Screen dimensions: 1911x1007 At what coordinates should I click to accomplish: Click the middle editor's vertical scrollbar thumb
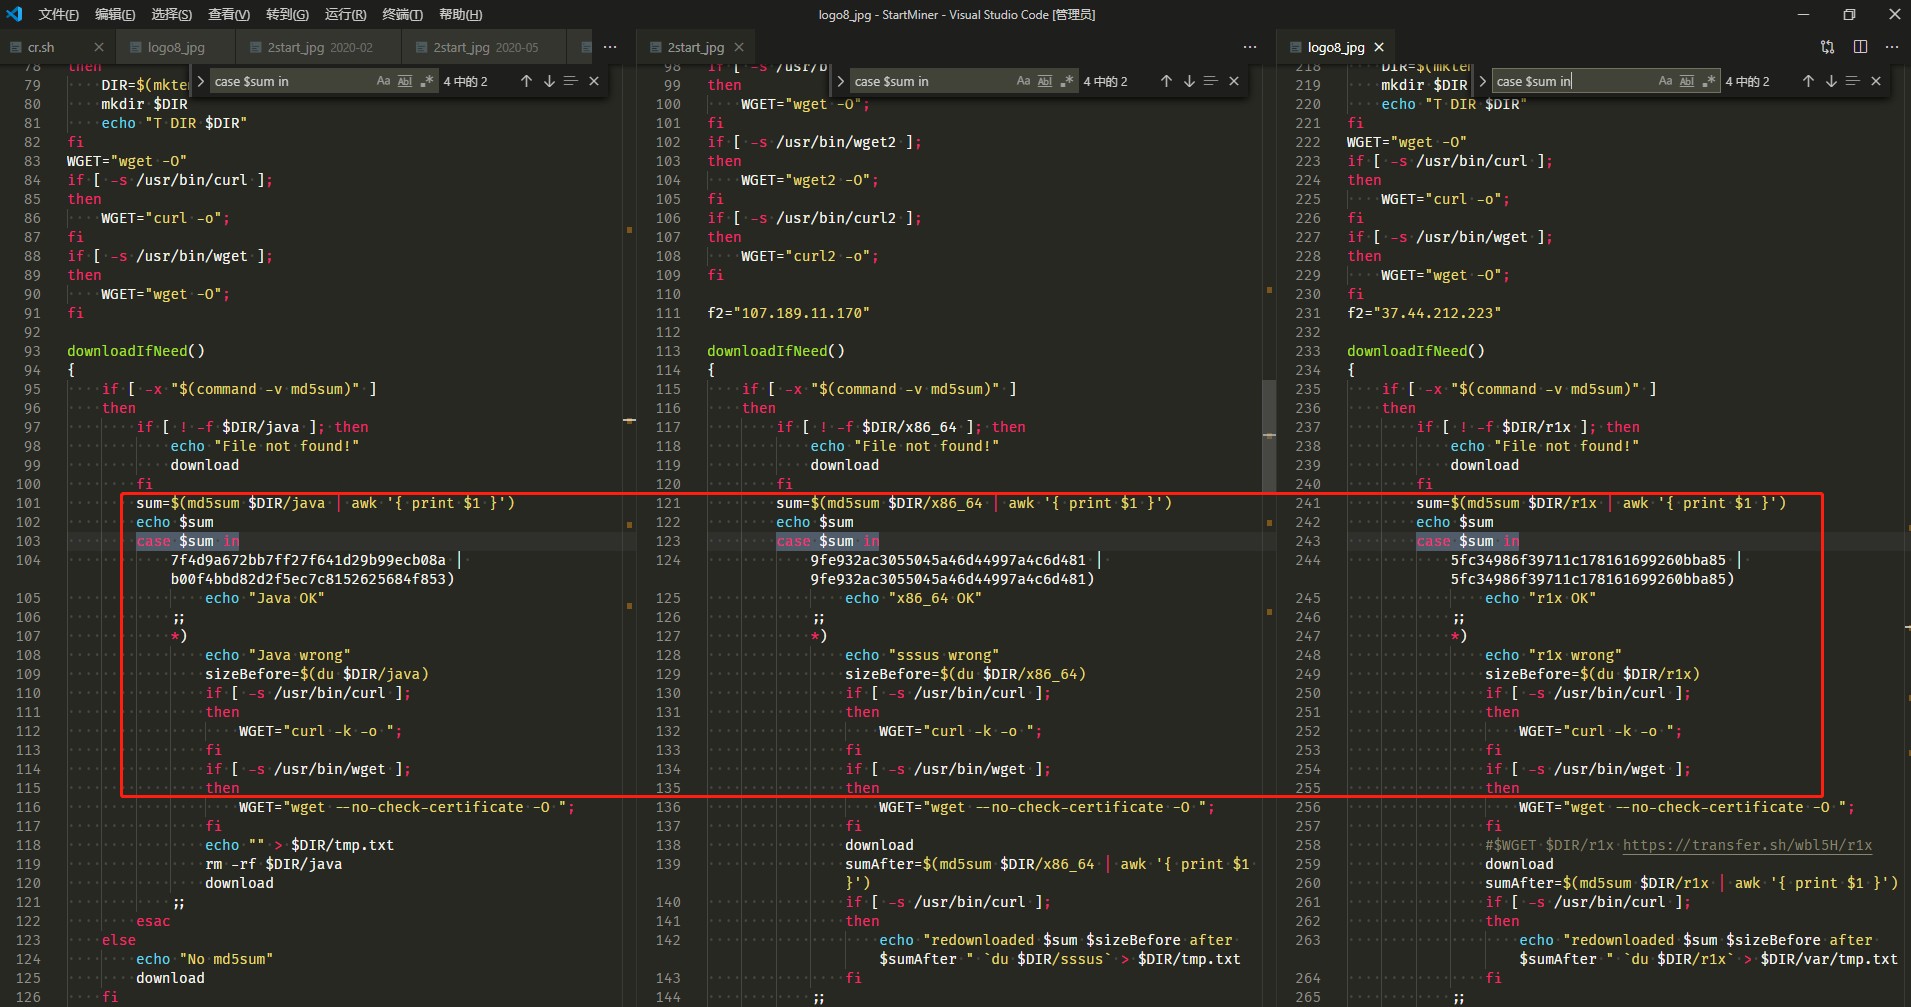(1269, 430)
